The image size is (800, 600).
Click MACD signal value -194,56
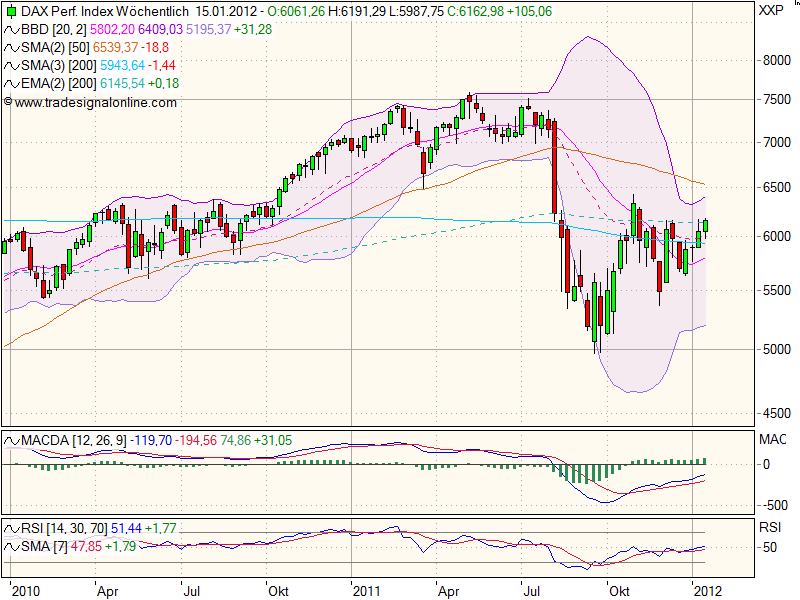[196, 440]
